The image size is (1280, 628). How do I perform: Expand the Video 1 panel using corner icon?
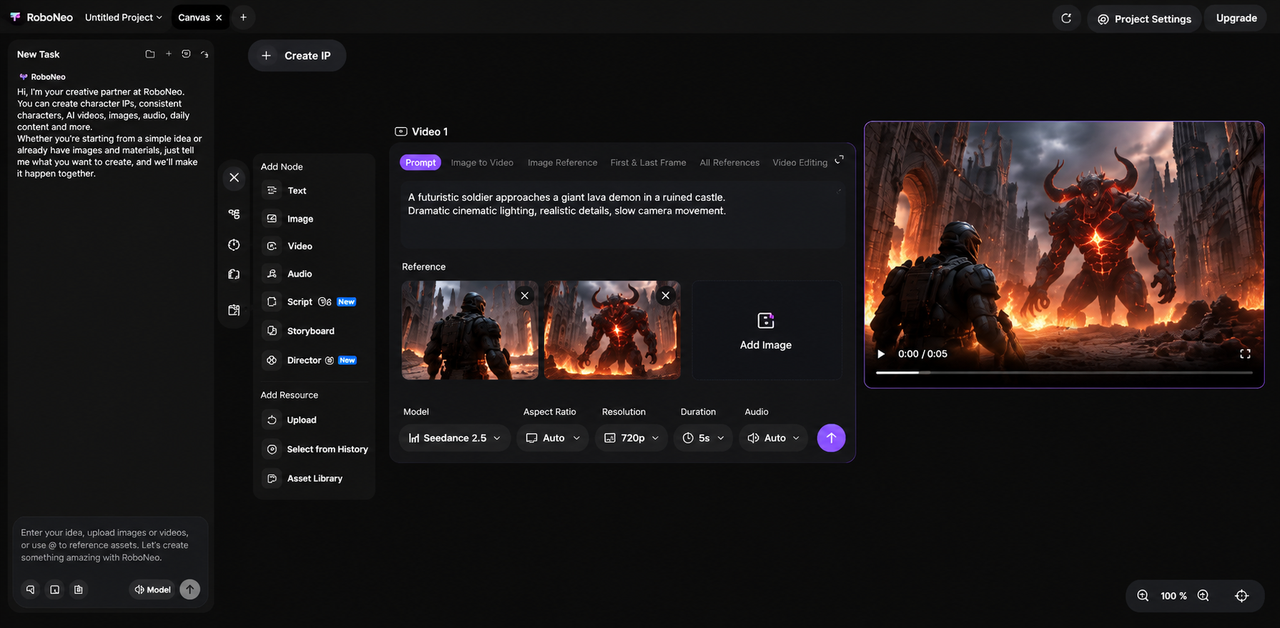click(839, 159)
